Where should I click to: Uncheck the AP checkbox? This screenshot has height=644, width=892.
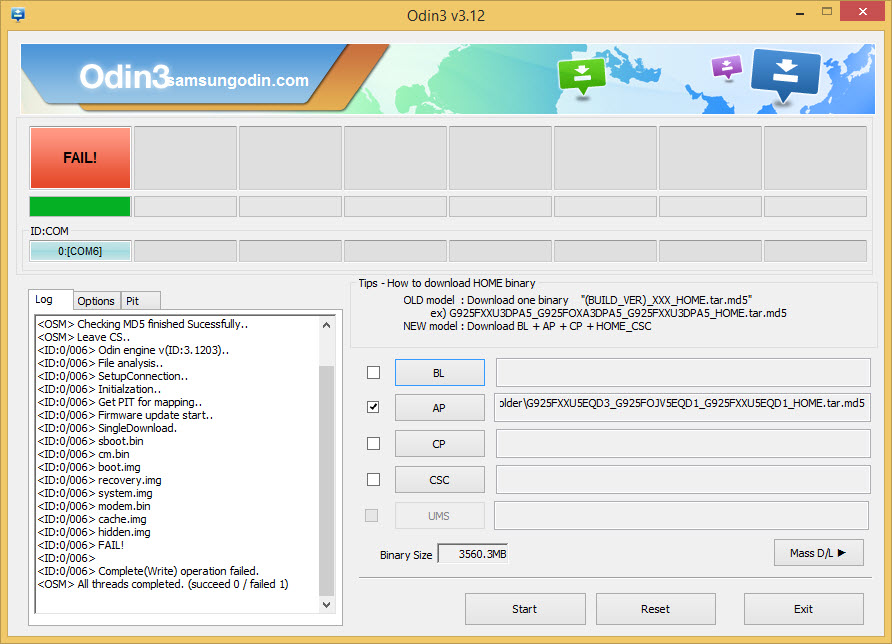click(373, 407)
